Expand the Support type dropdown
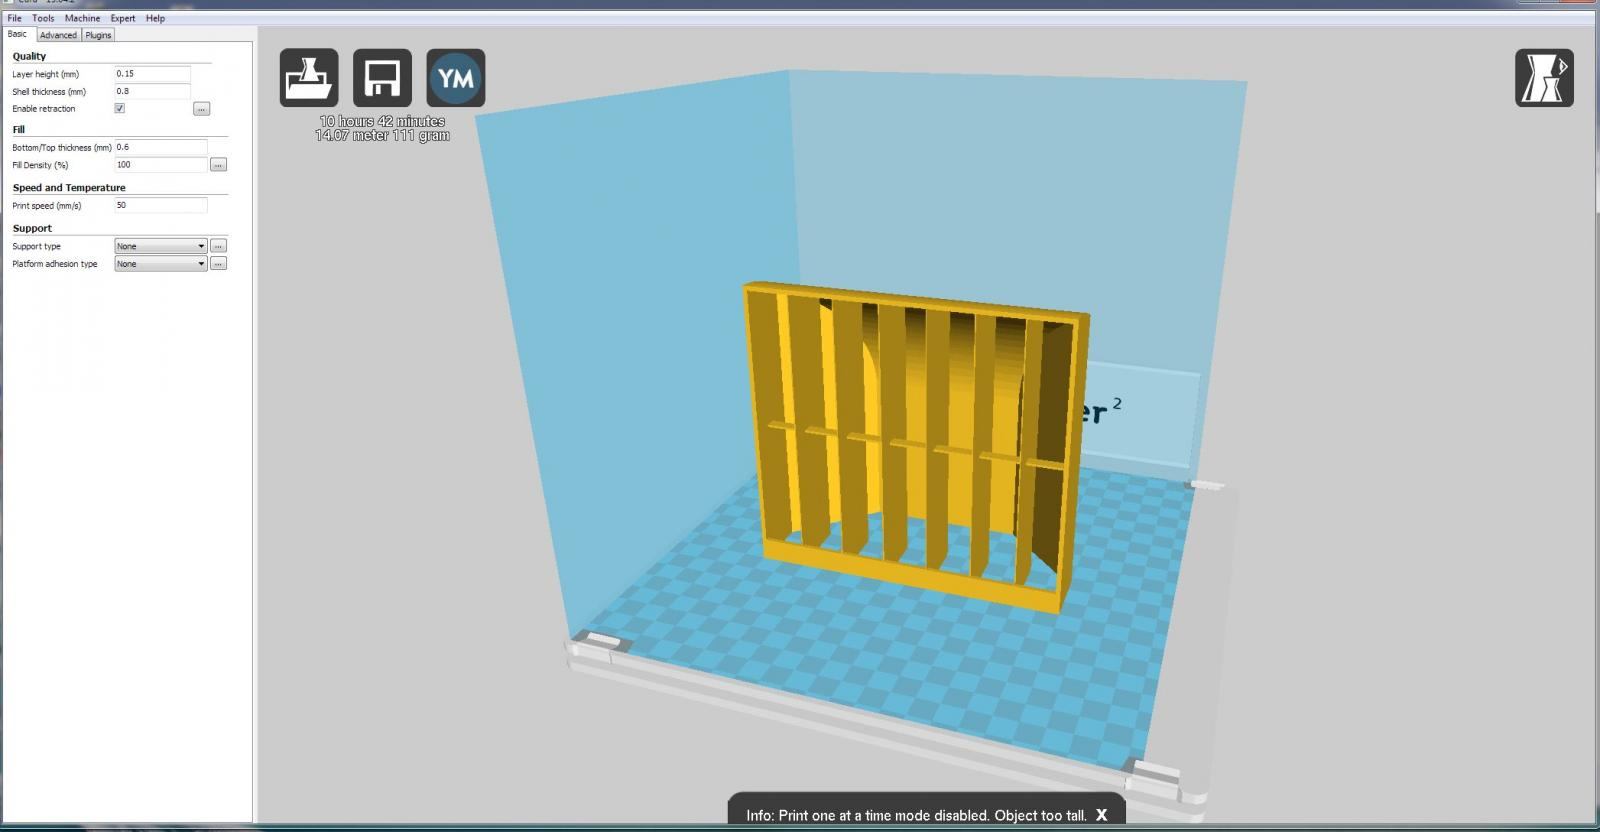The image size is (1600, 832). pos(160,246)
